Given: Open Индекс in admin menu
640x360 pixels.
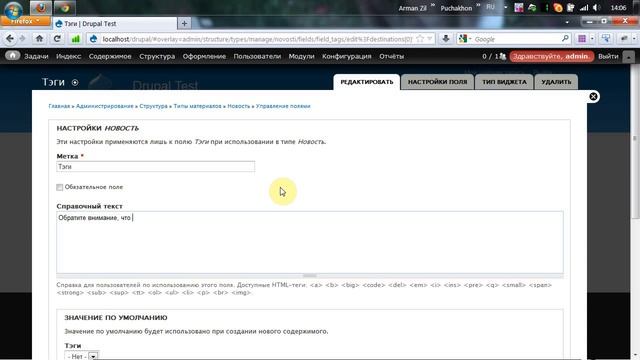Looking at the screenshot, I should click(68, 56).
